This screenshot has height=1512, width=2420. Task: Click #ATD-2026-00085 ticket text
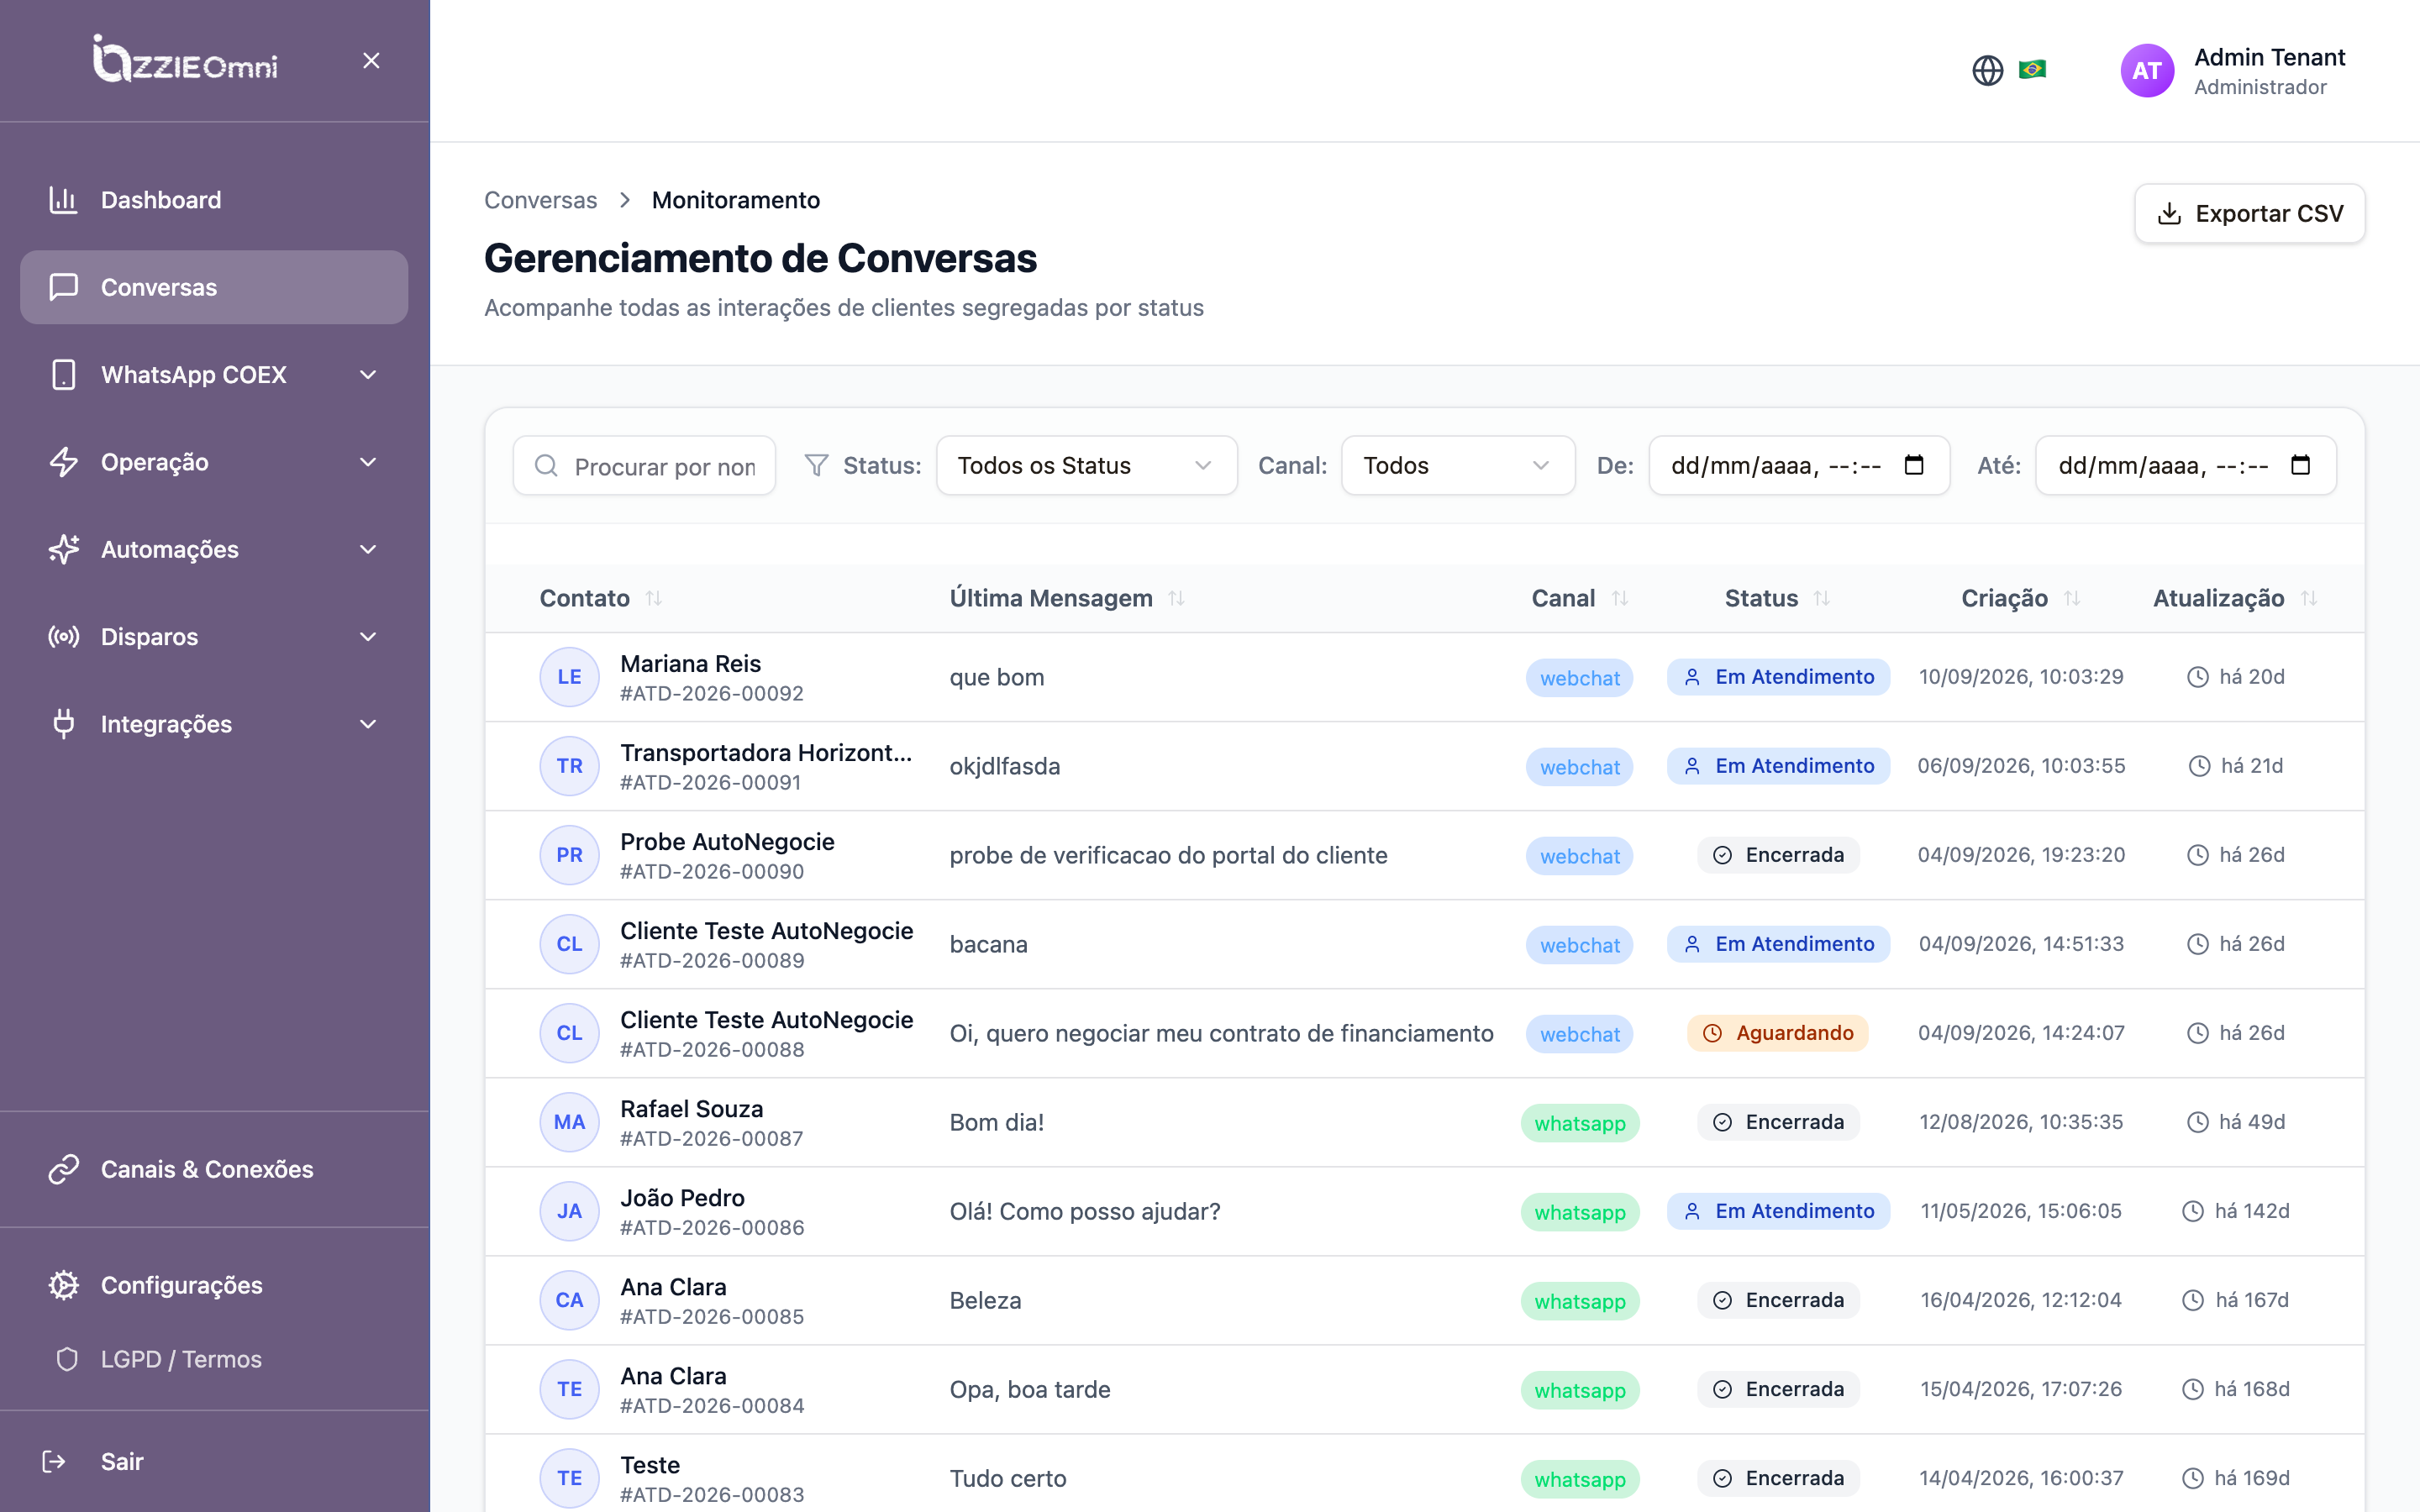pyautogui.click(x=712, y=1316)
